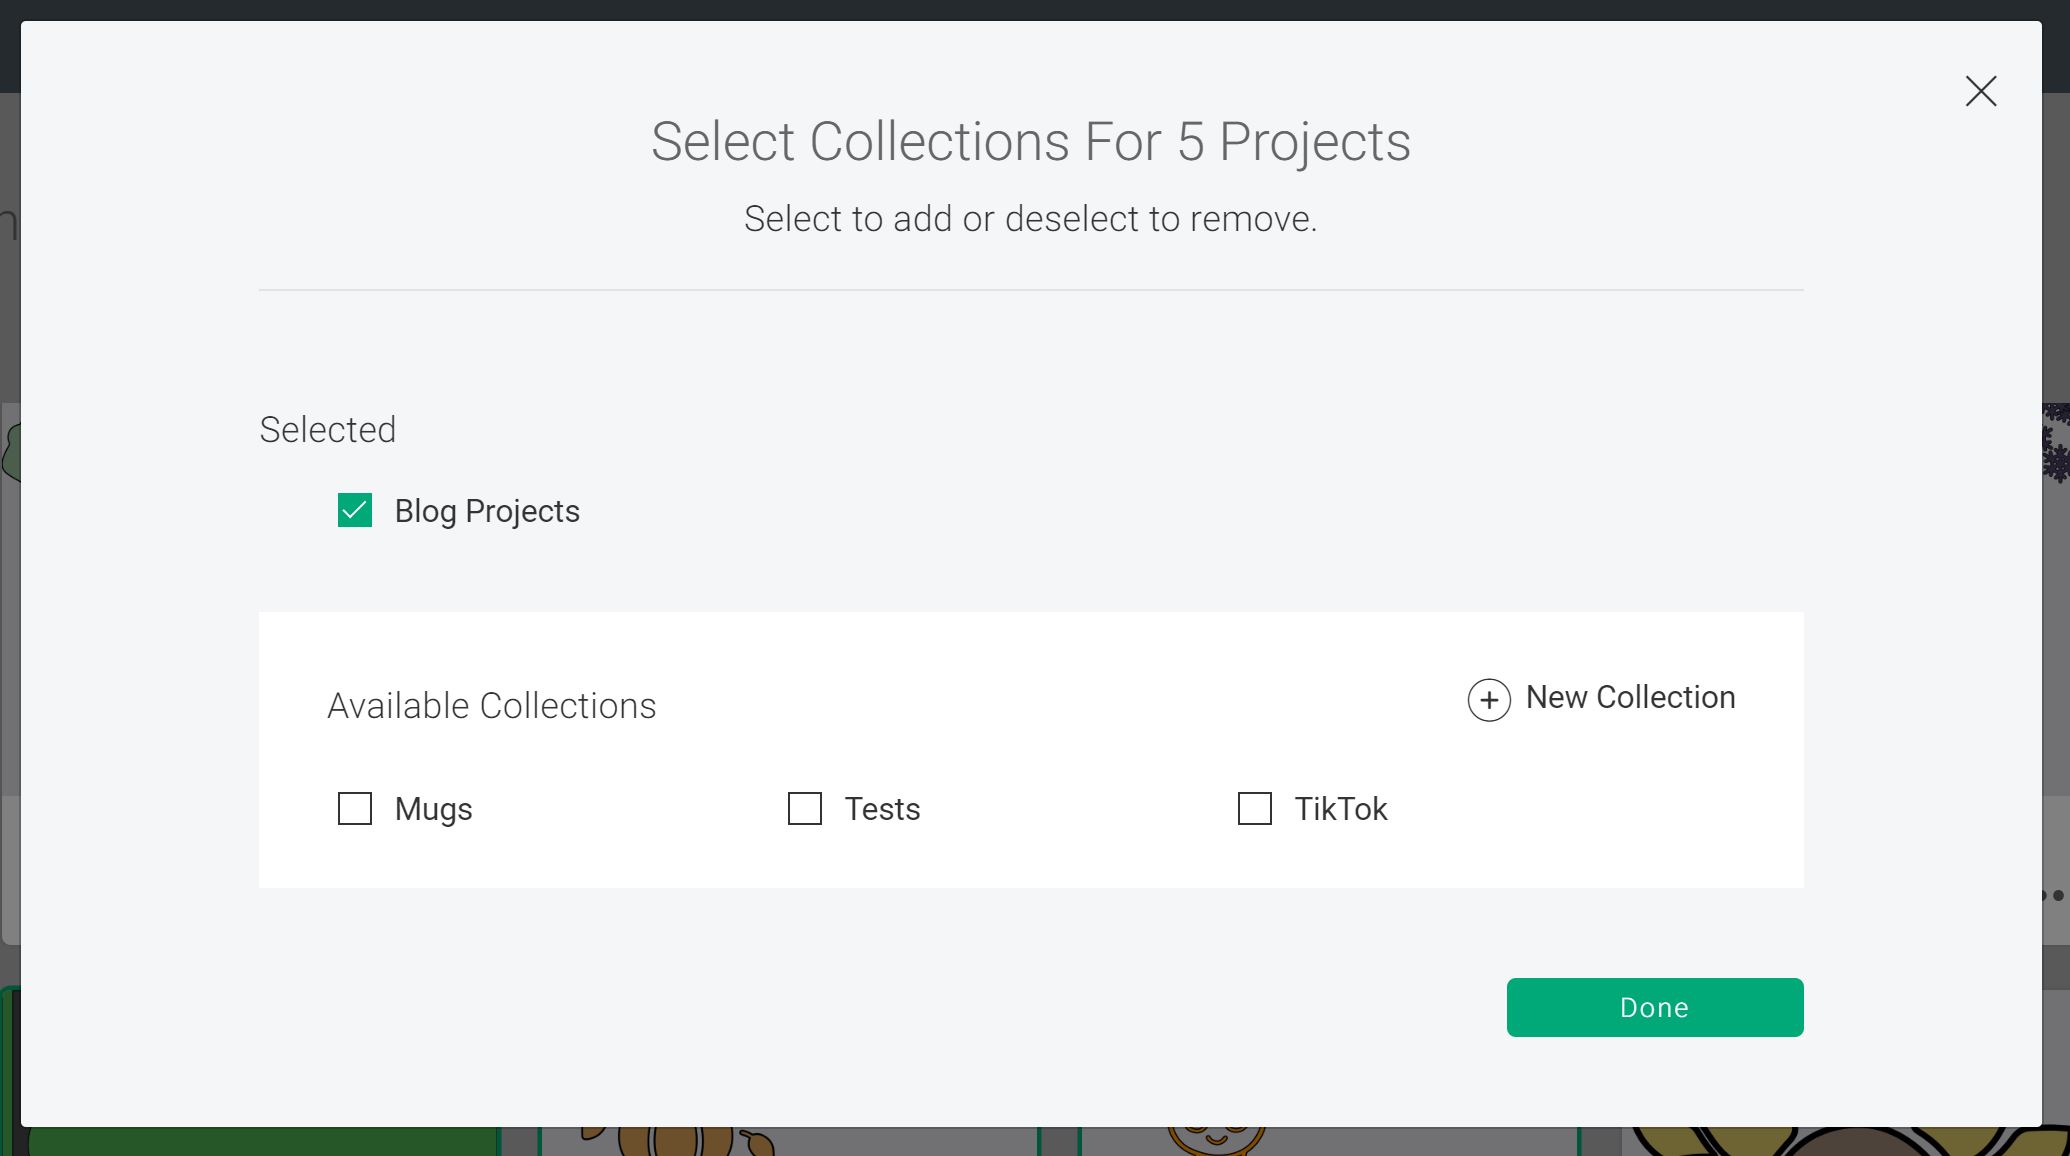Viewport: 2070px width, 1156px height.
Task: Click the Mugs label to toggle it
Action: click(434, 809)
